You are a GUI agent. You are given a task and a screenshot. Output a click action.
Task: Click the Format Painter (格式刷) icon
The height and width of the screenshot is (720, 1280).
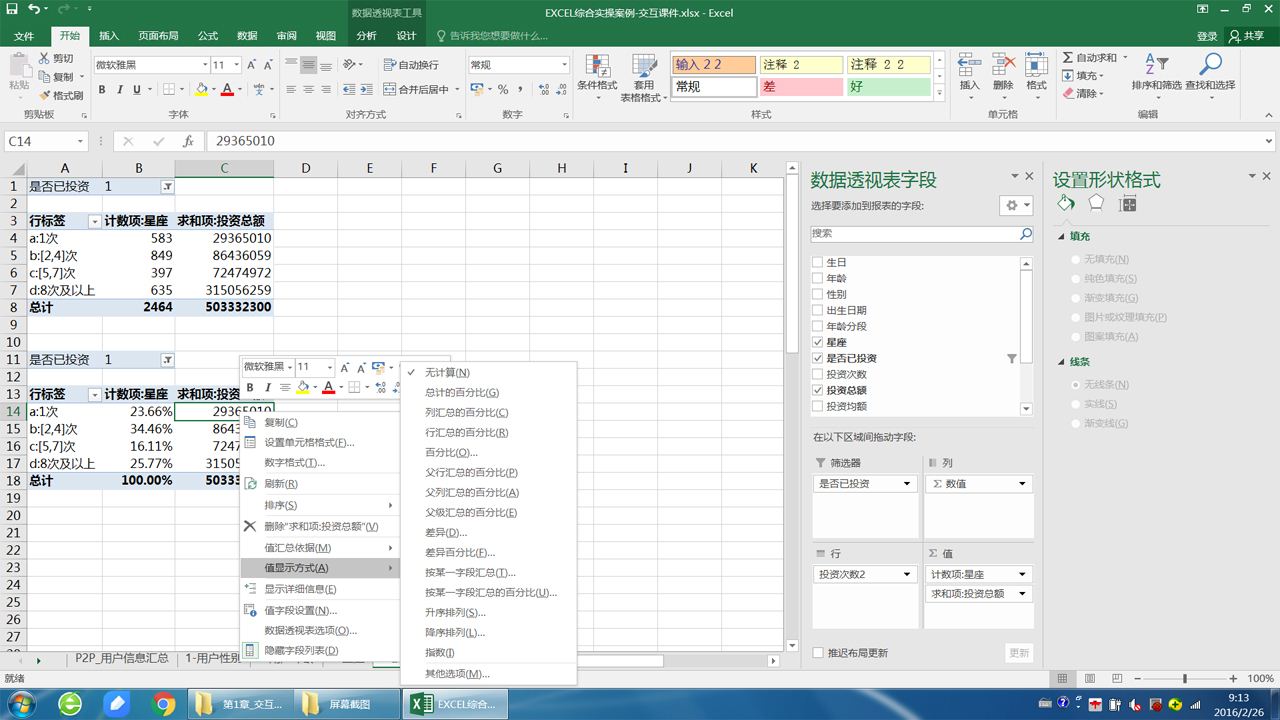click(45, 95)
